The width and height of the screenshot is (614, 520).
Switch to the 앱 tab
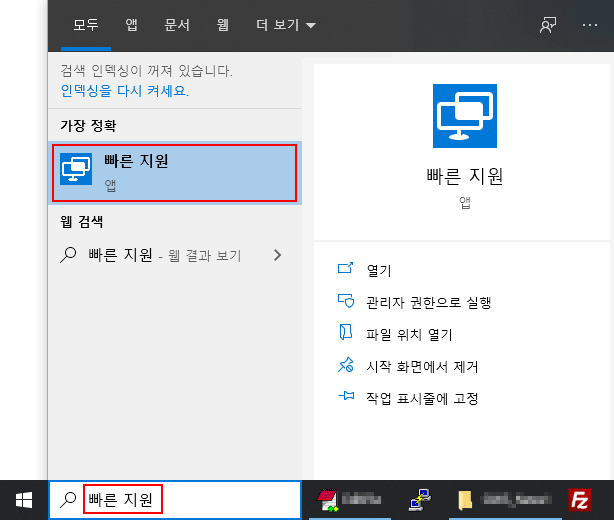point(131,25)
